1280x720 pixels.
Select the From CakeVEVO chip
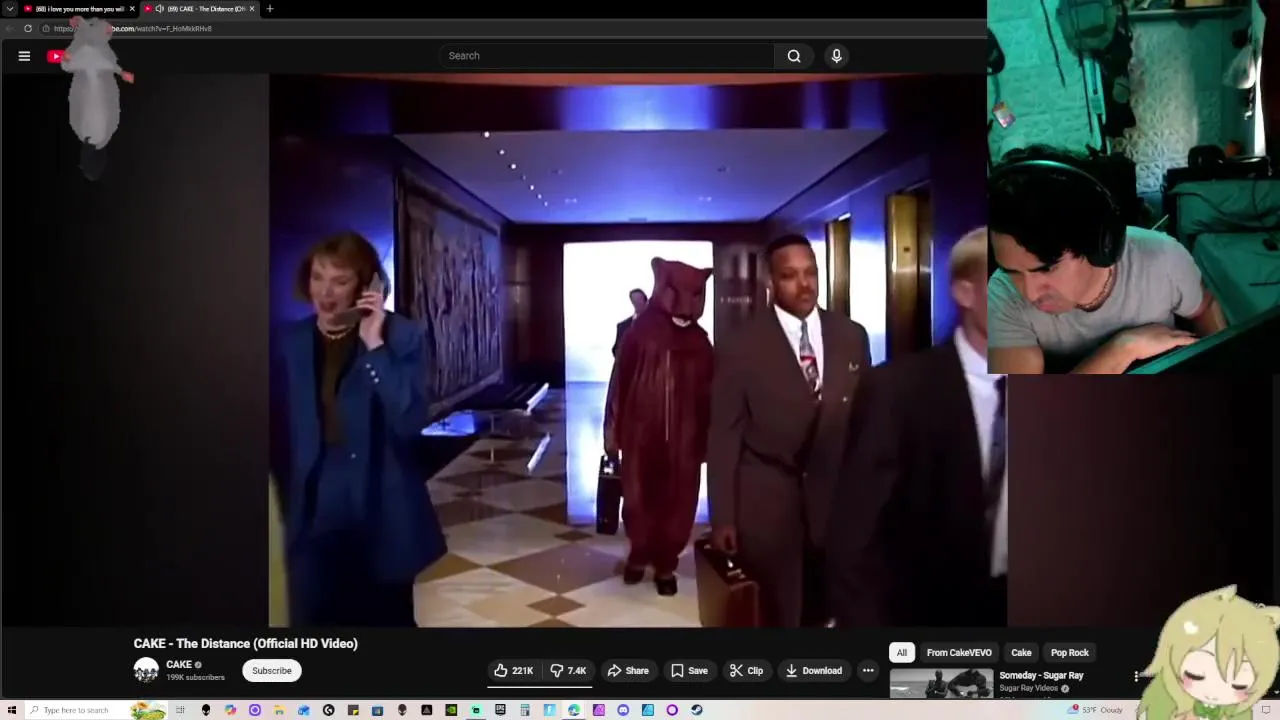pos(959,653)
